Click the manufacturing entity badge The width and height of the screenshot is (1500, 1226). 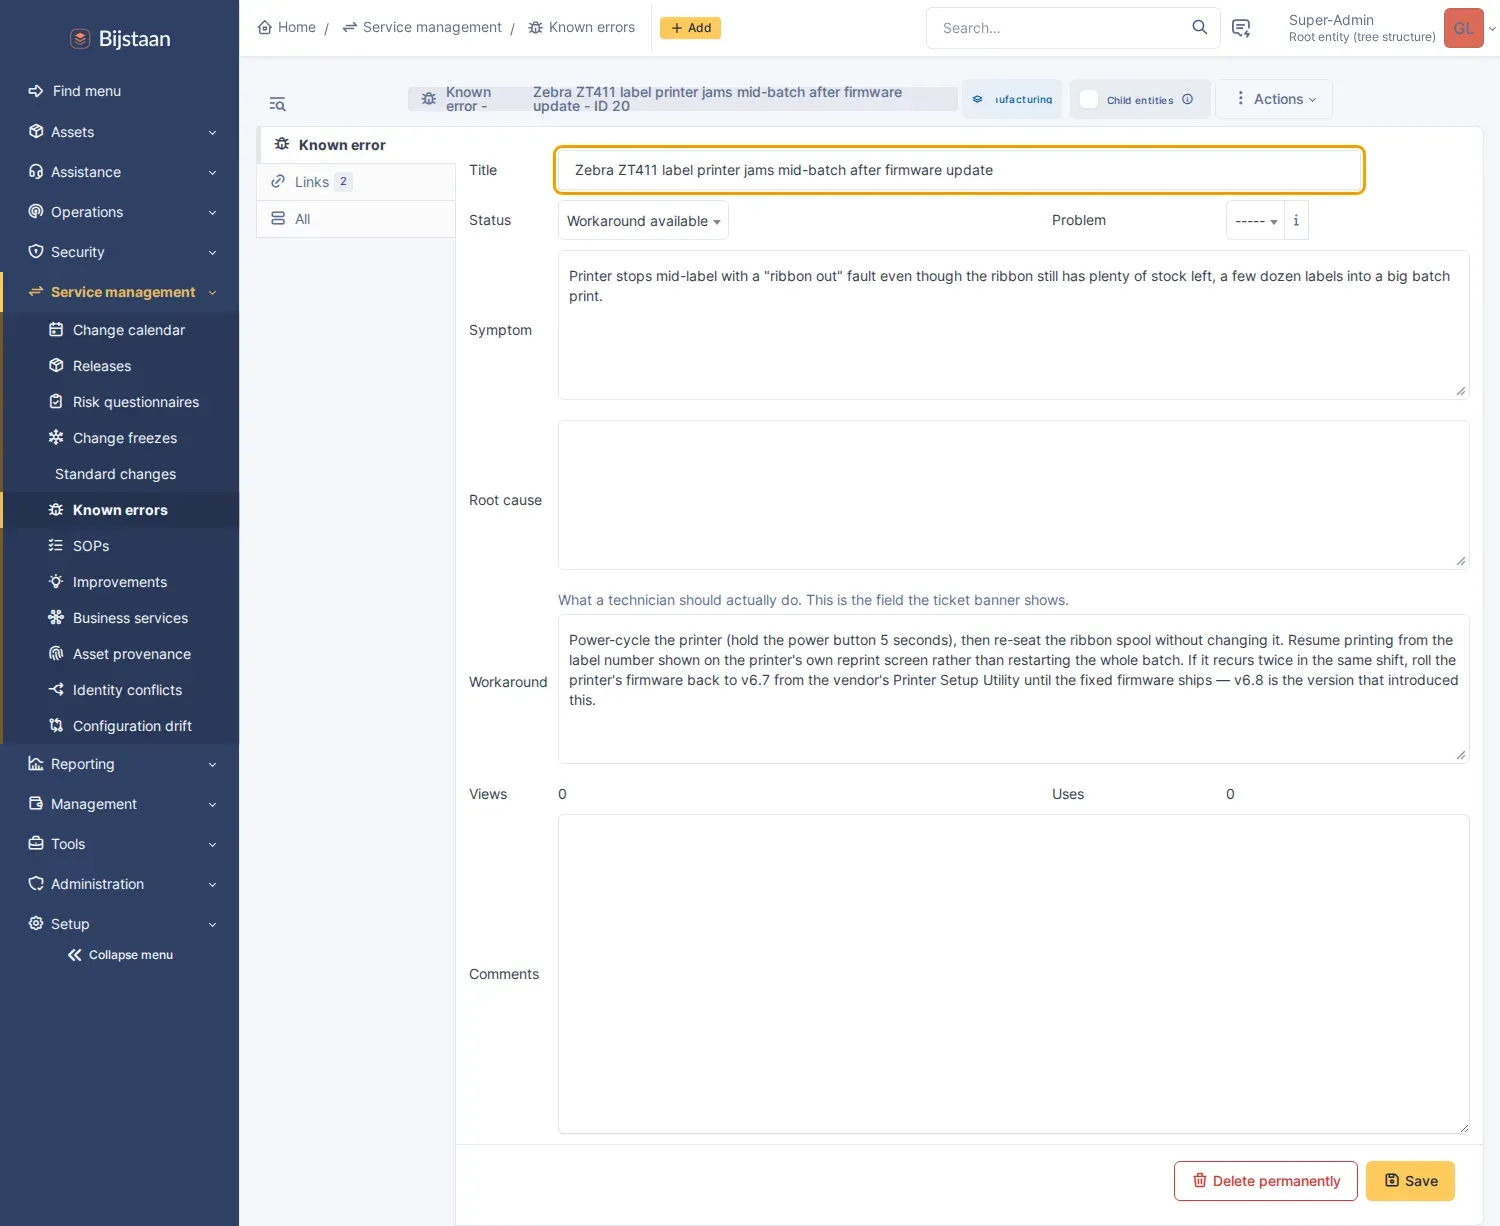(x=1012, y=99)
